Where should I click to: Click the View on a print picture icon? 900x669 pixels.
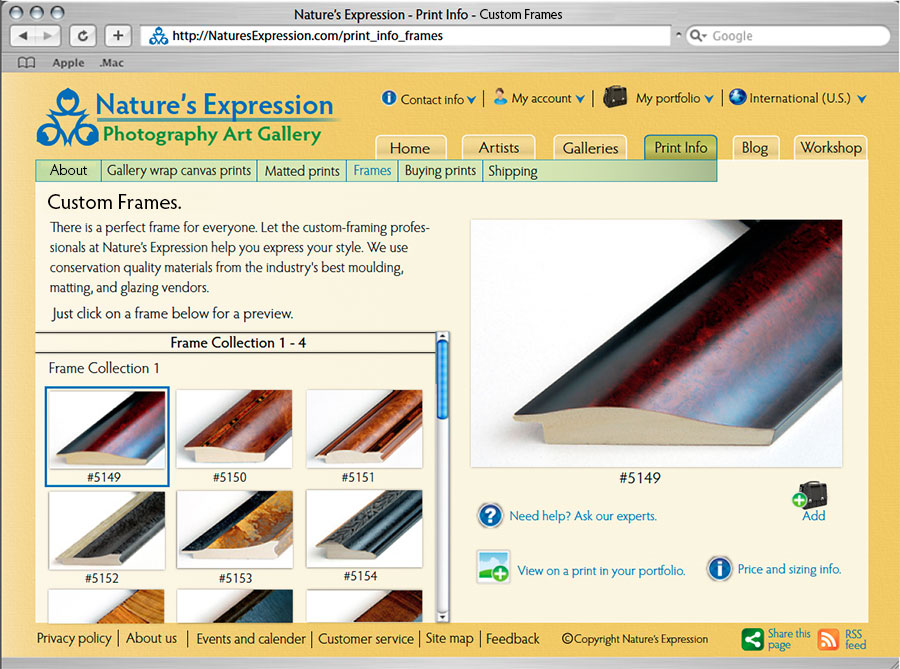(x=493, y=568)
